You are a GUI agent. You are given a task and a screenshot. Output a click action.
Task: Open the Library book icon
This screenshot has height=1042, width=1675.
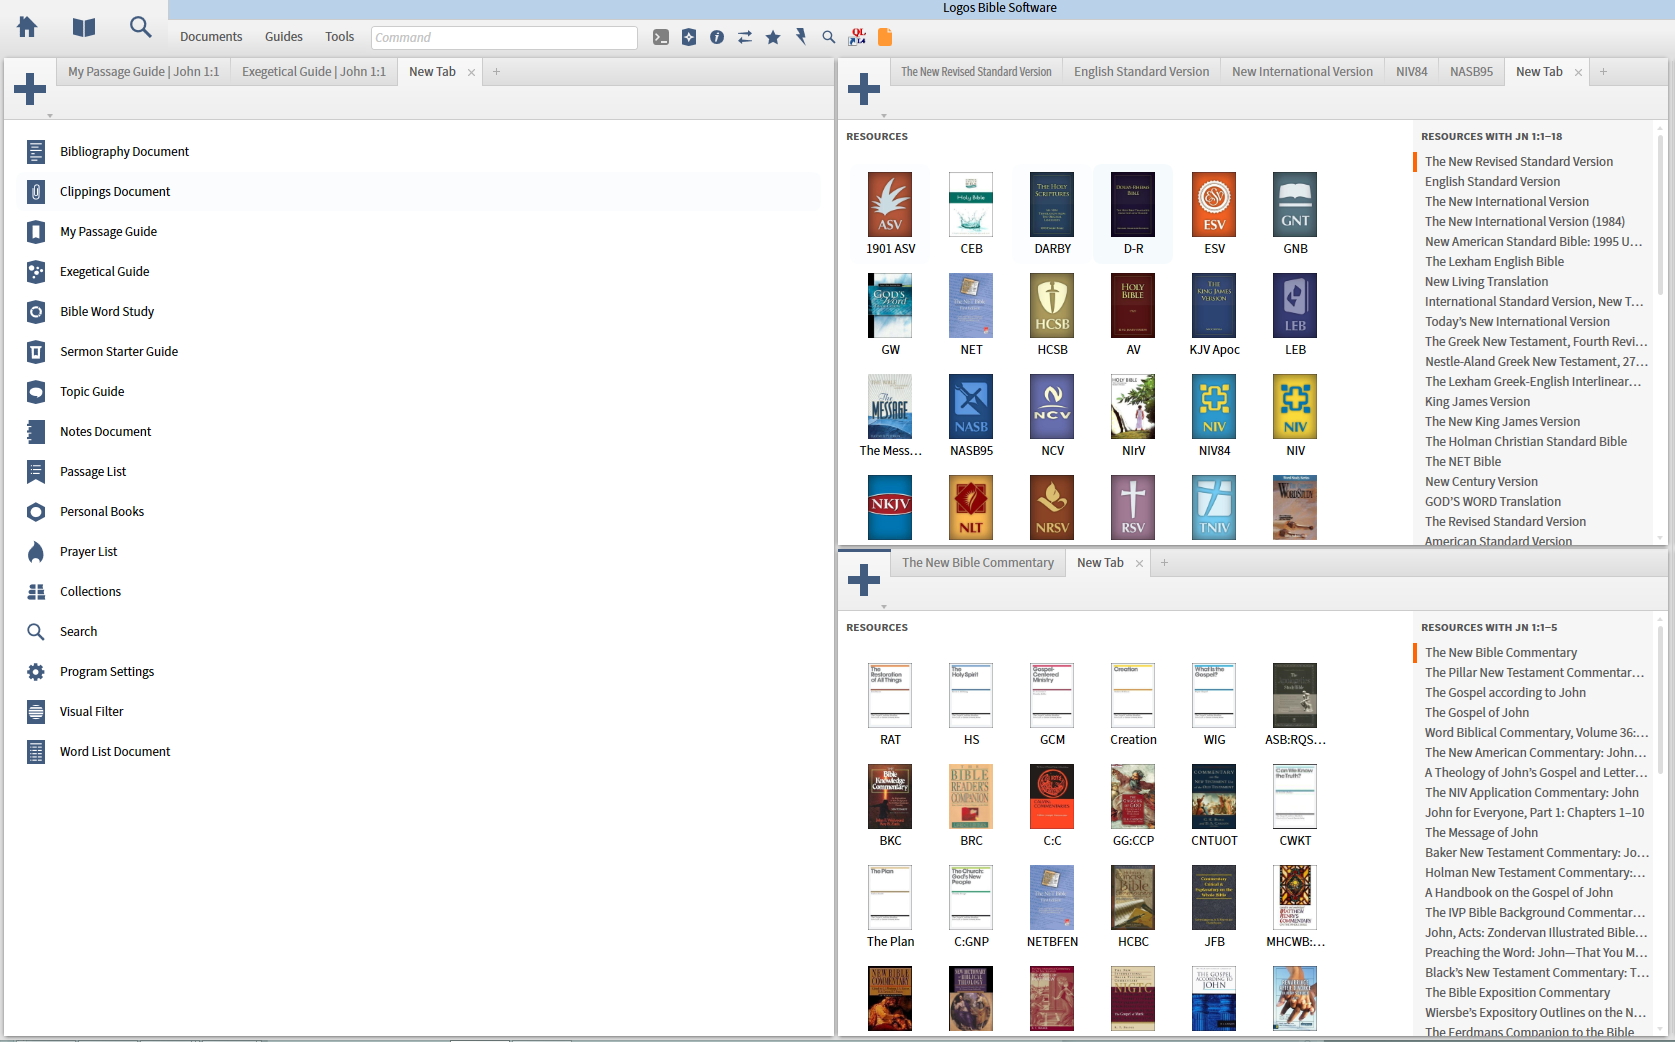84,27
